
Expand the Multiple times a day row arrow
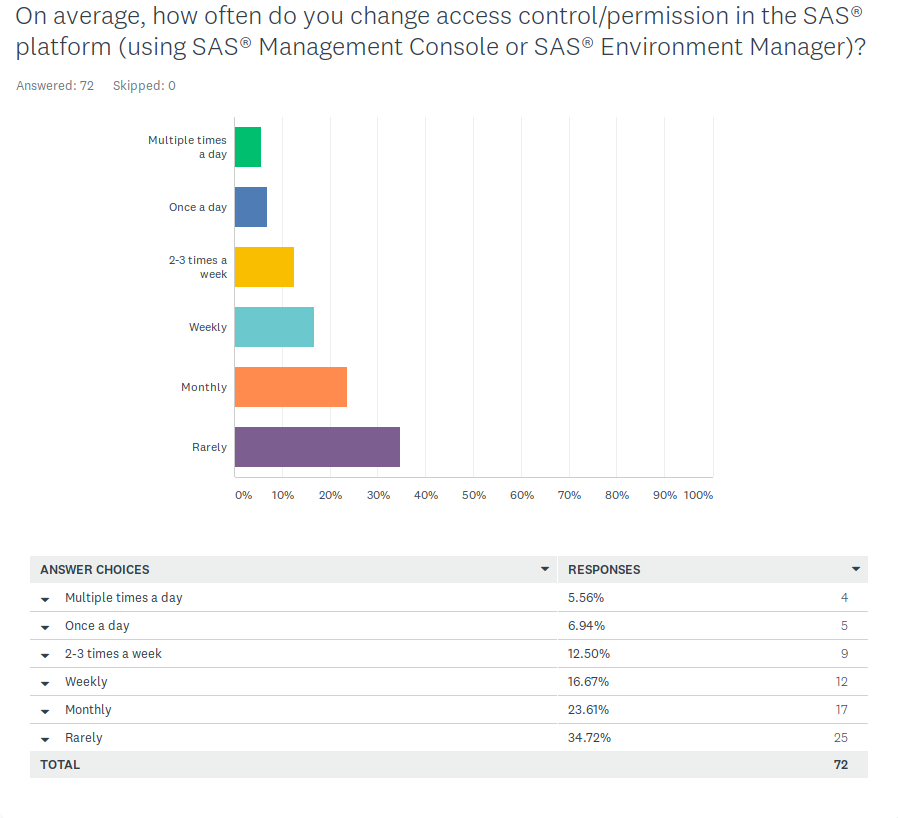coord(45,599)
